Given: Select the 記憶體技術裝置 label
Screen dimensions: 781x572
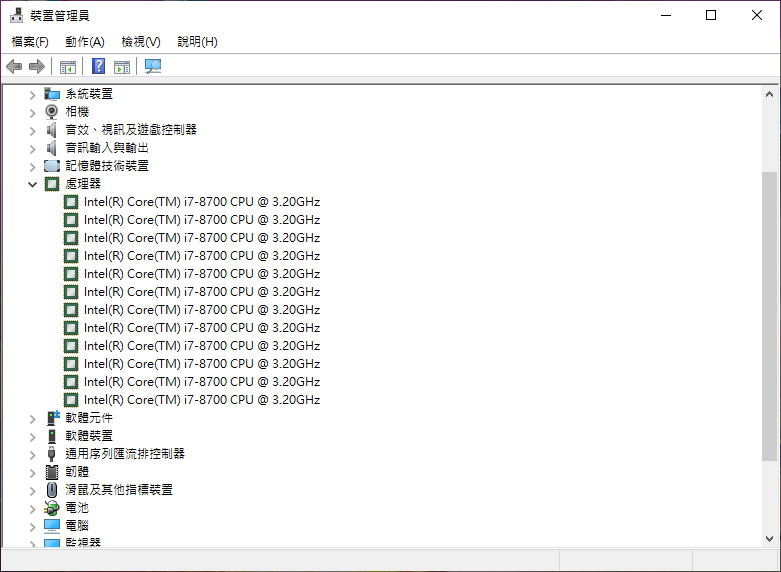Looking at the screenshot, I should tap(107, 165).
